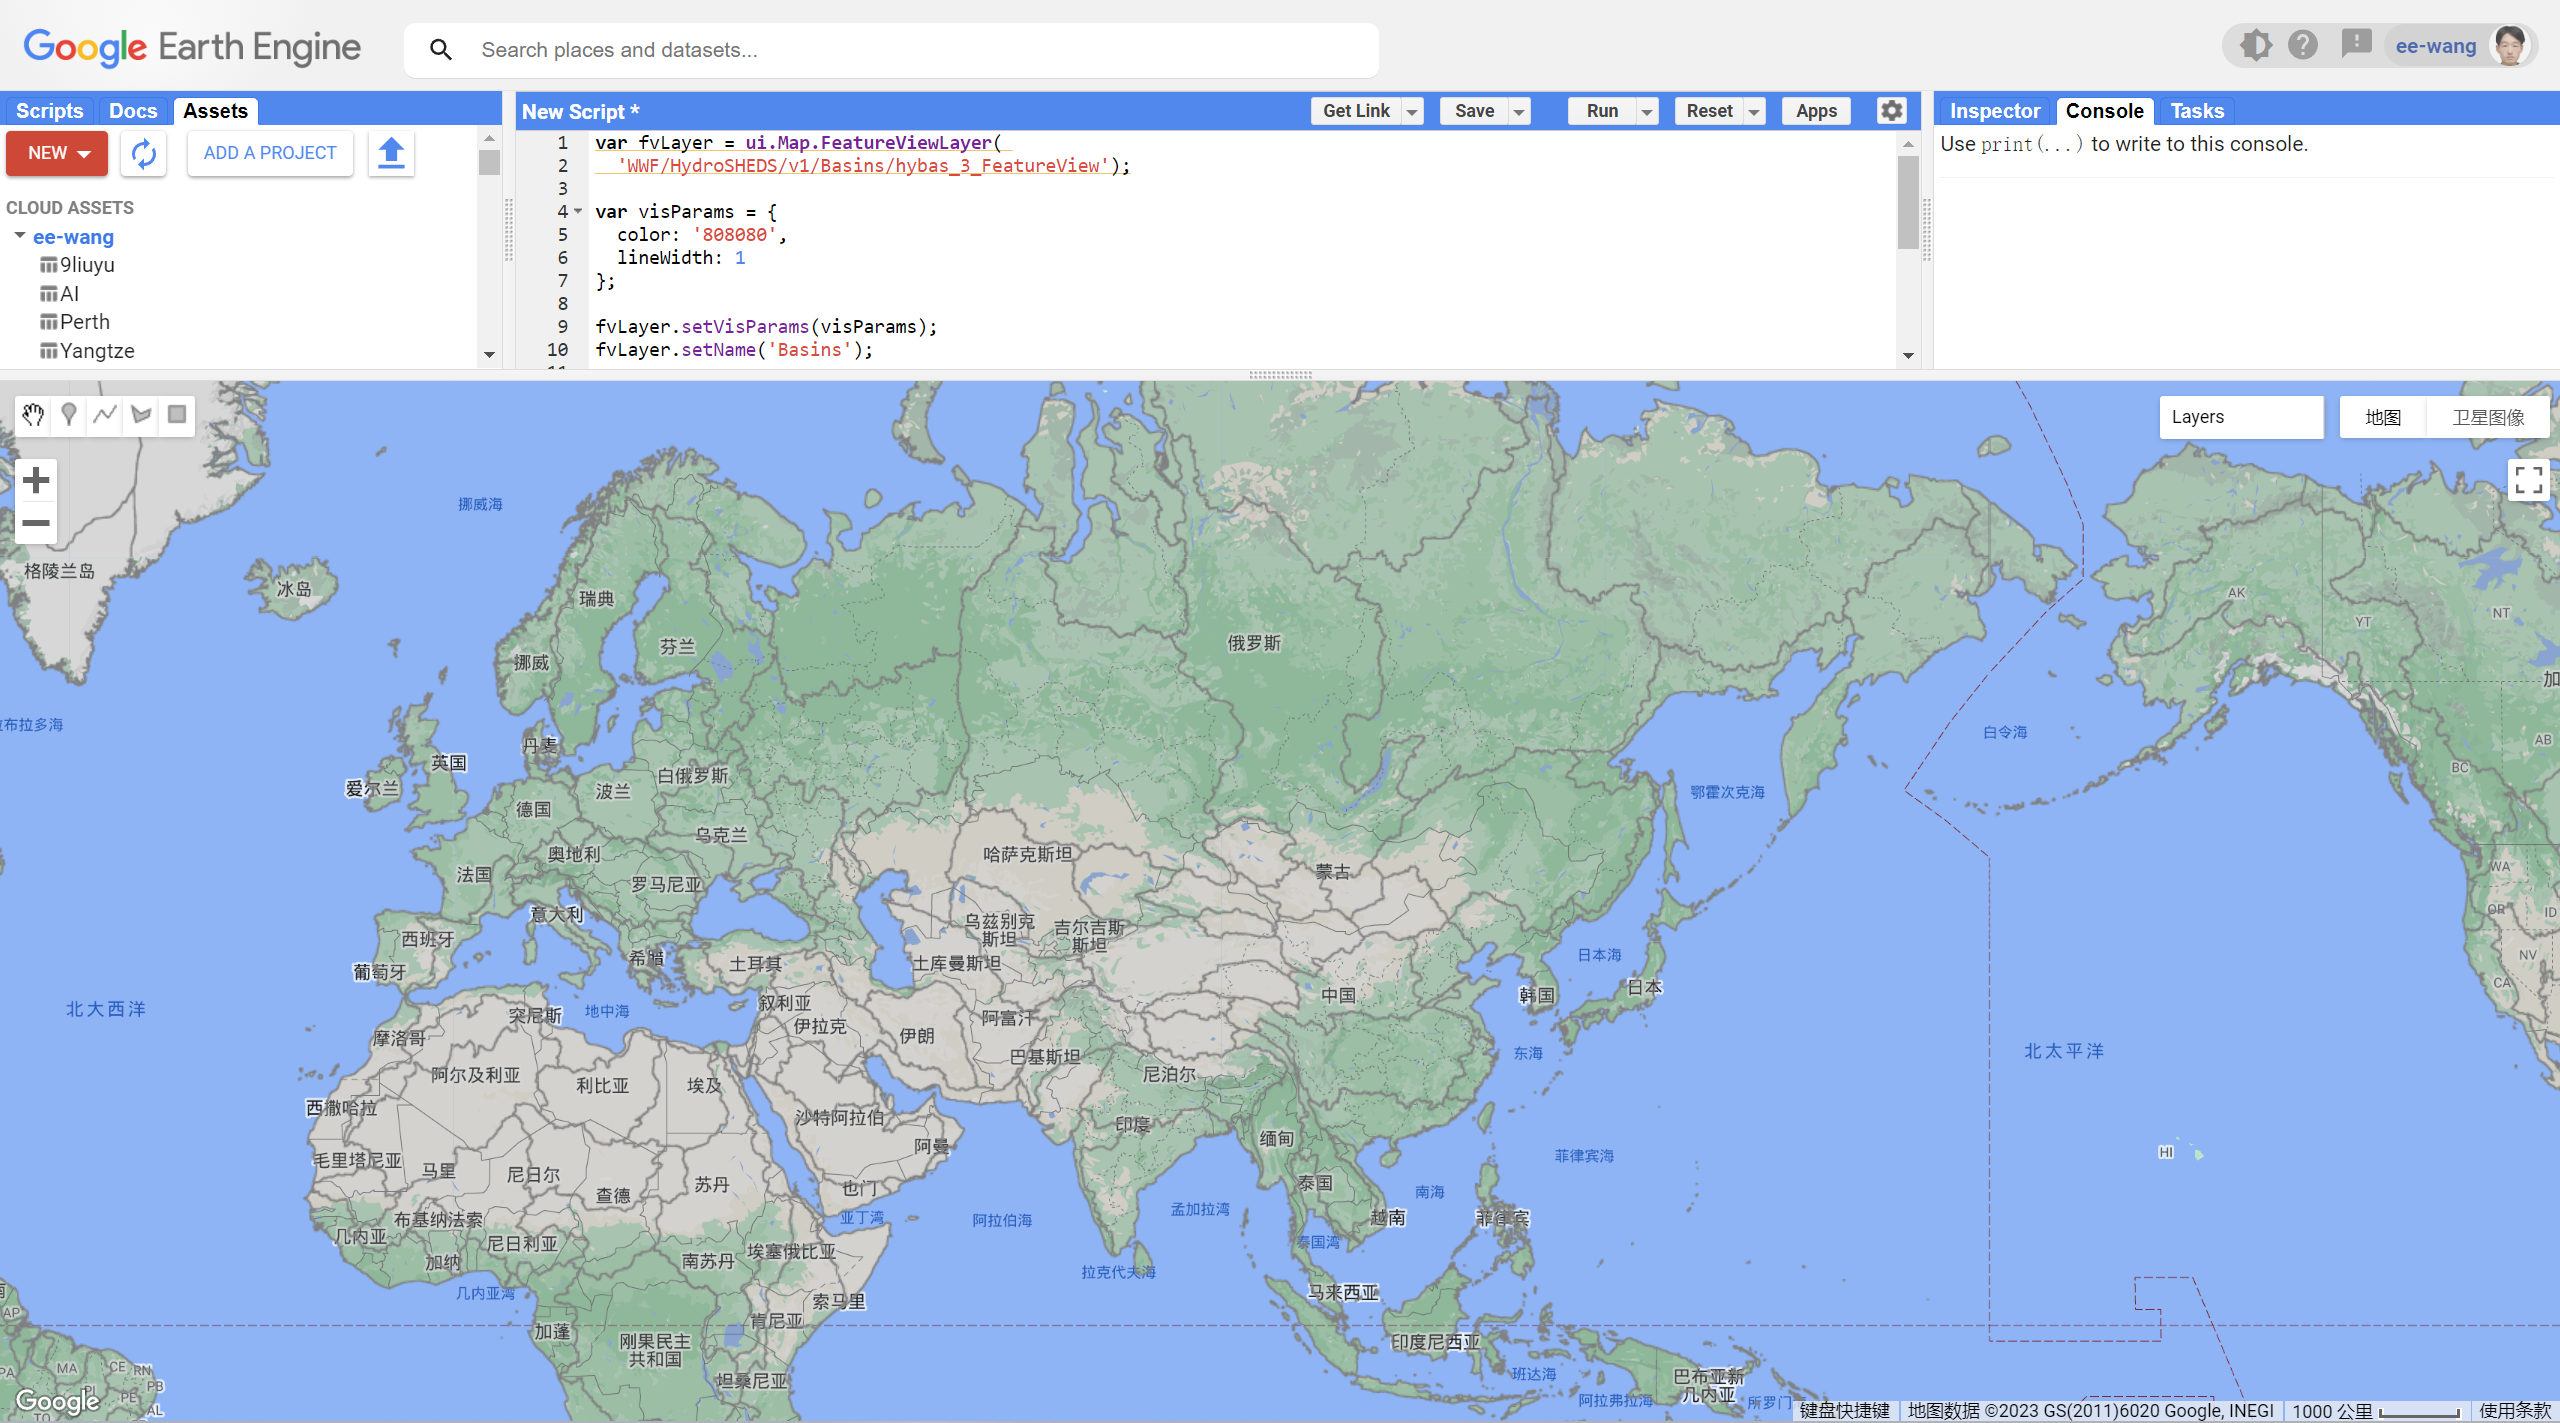Switch to the Inspector tab
2560x1423 pixels.
click(x=1995, y=111)
